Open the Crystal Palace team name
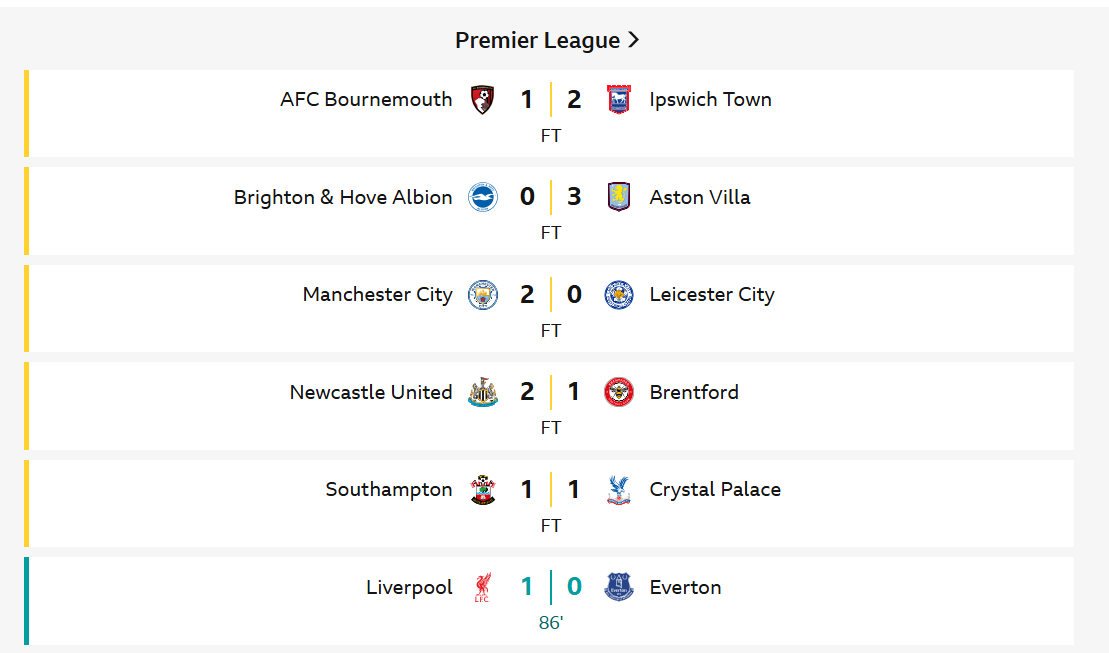The width and height of the screenshot is (1109, 653). coord(715,490)
